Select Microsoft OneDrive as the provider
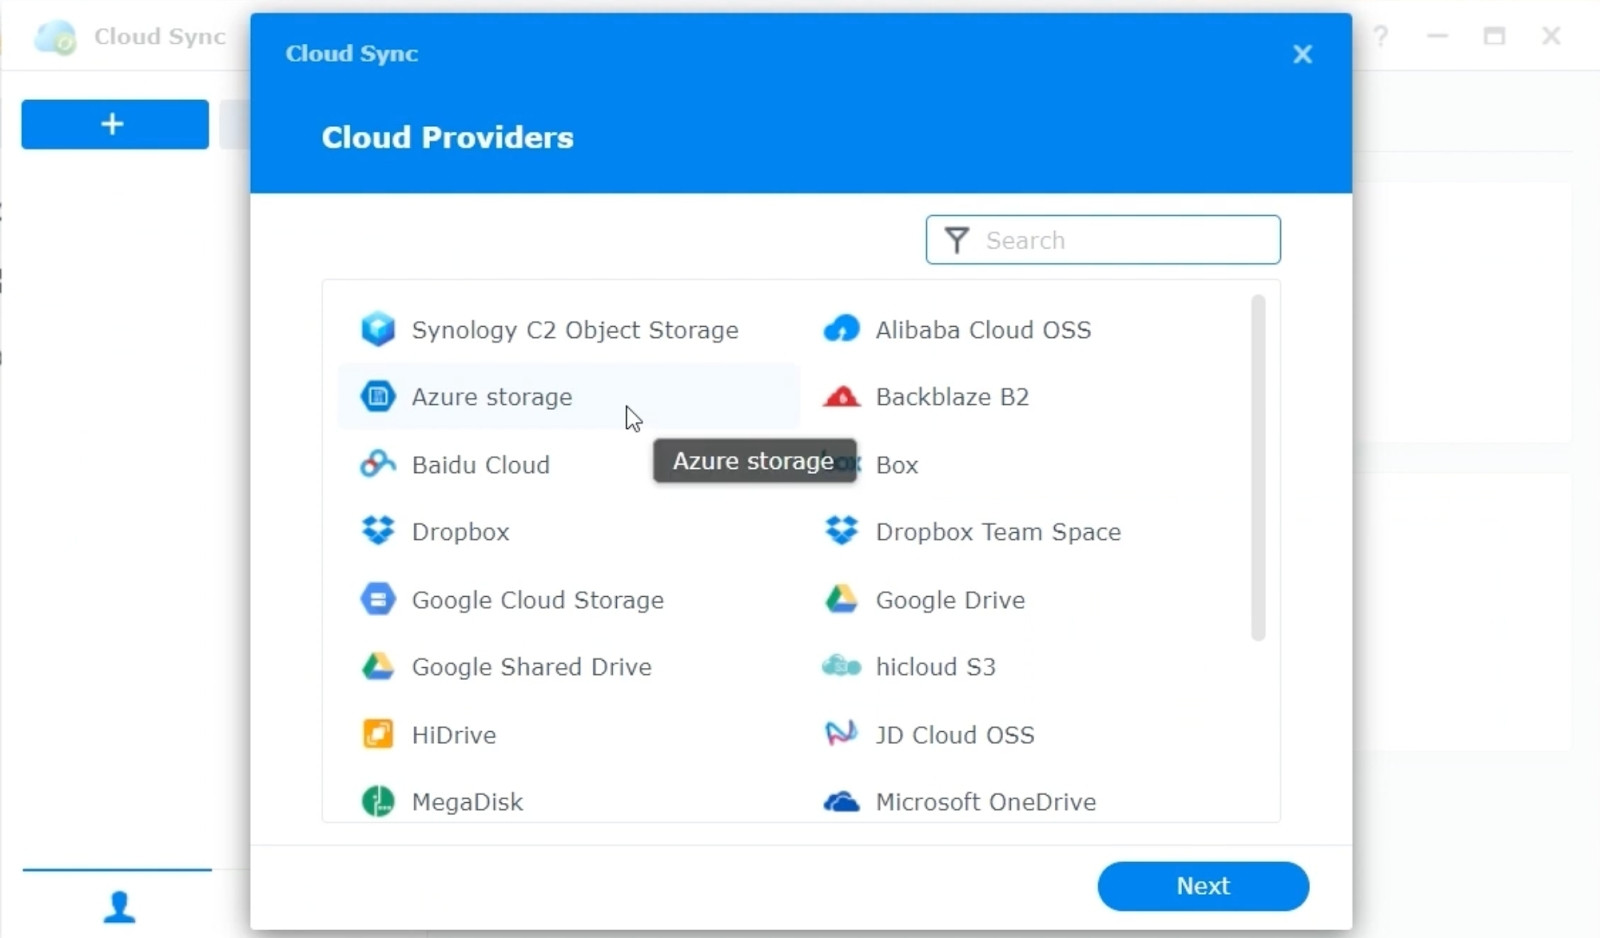Screen dimensions: 1600x938 [986, 801]
